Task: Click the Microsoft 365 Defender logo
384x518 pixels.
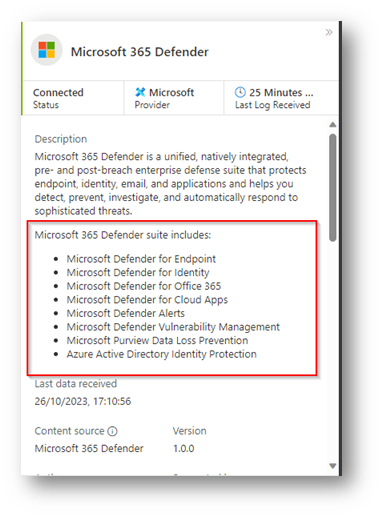Action: coord(47,50)
